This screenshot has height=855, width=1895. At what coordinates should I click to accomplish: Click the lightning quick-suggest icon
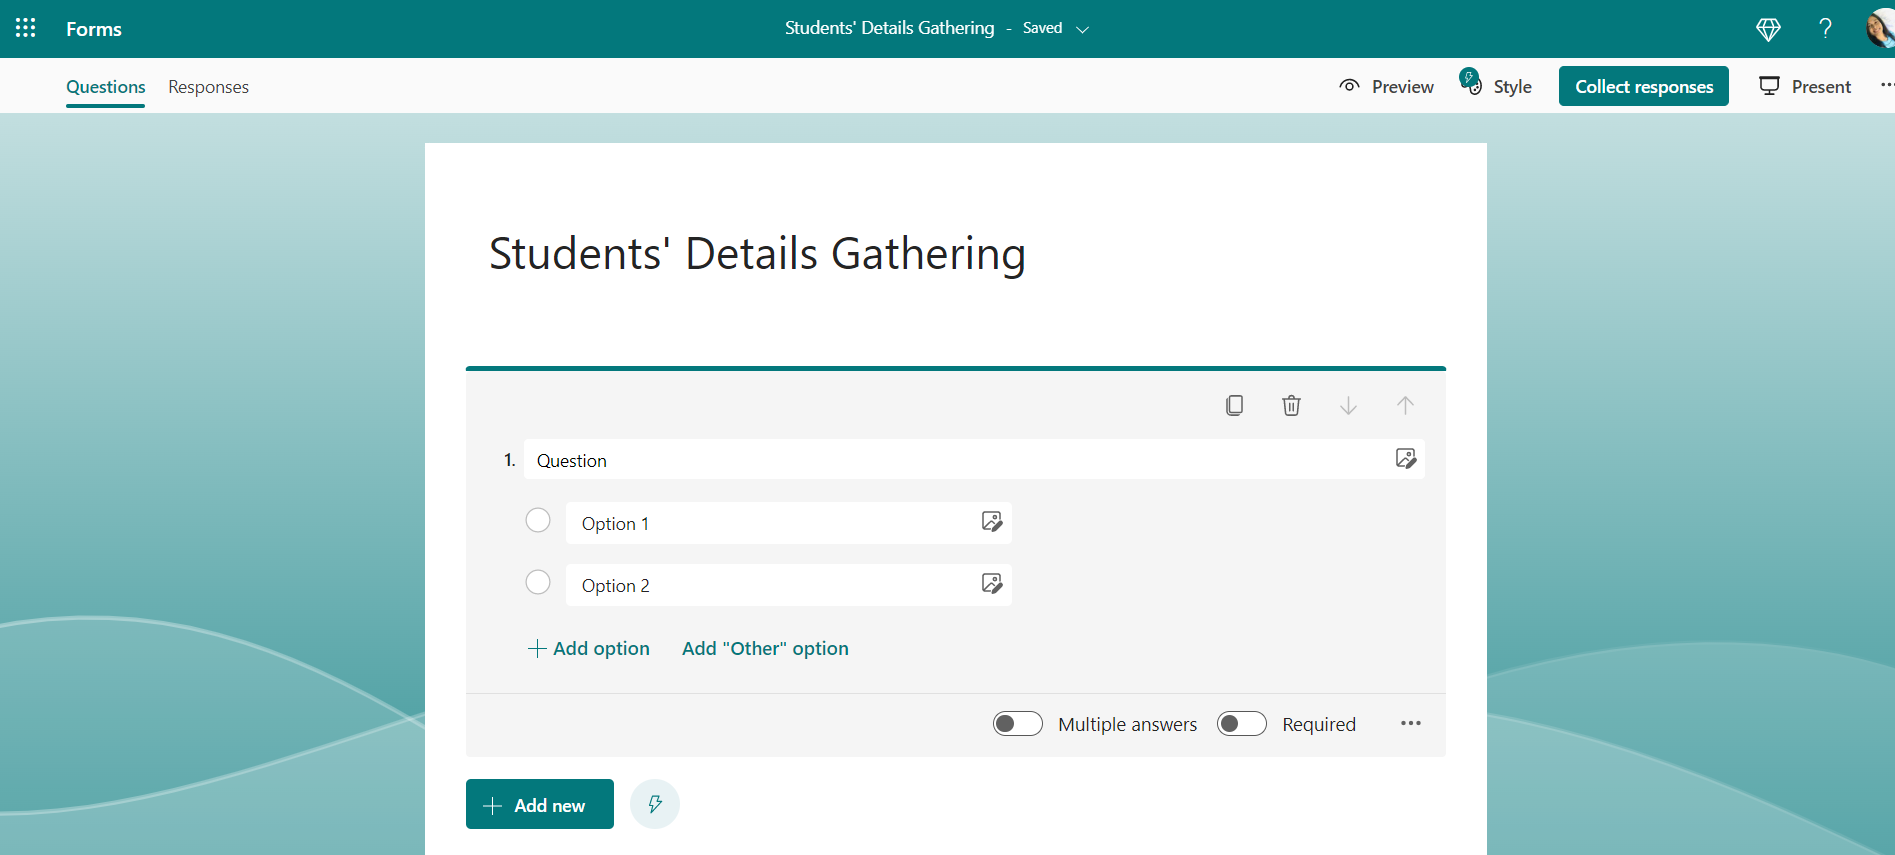[x=655, y=804]
